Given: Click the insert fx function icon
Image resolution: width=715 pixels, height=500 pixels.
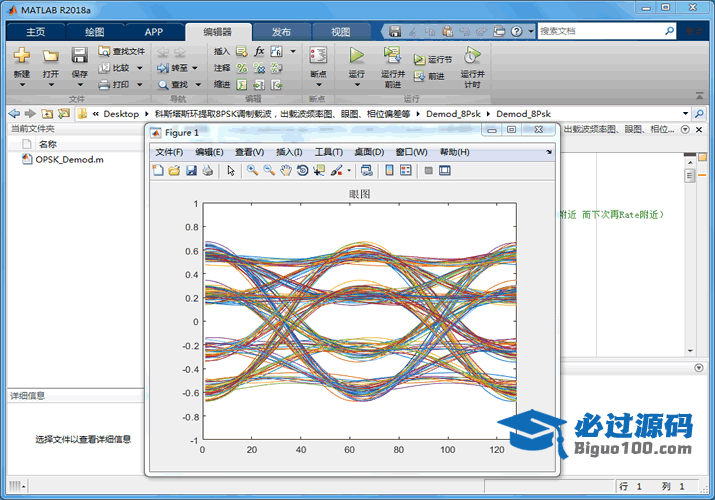Looking at the screenshot, I should pyautogui.click(x=259, y=51).
